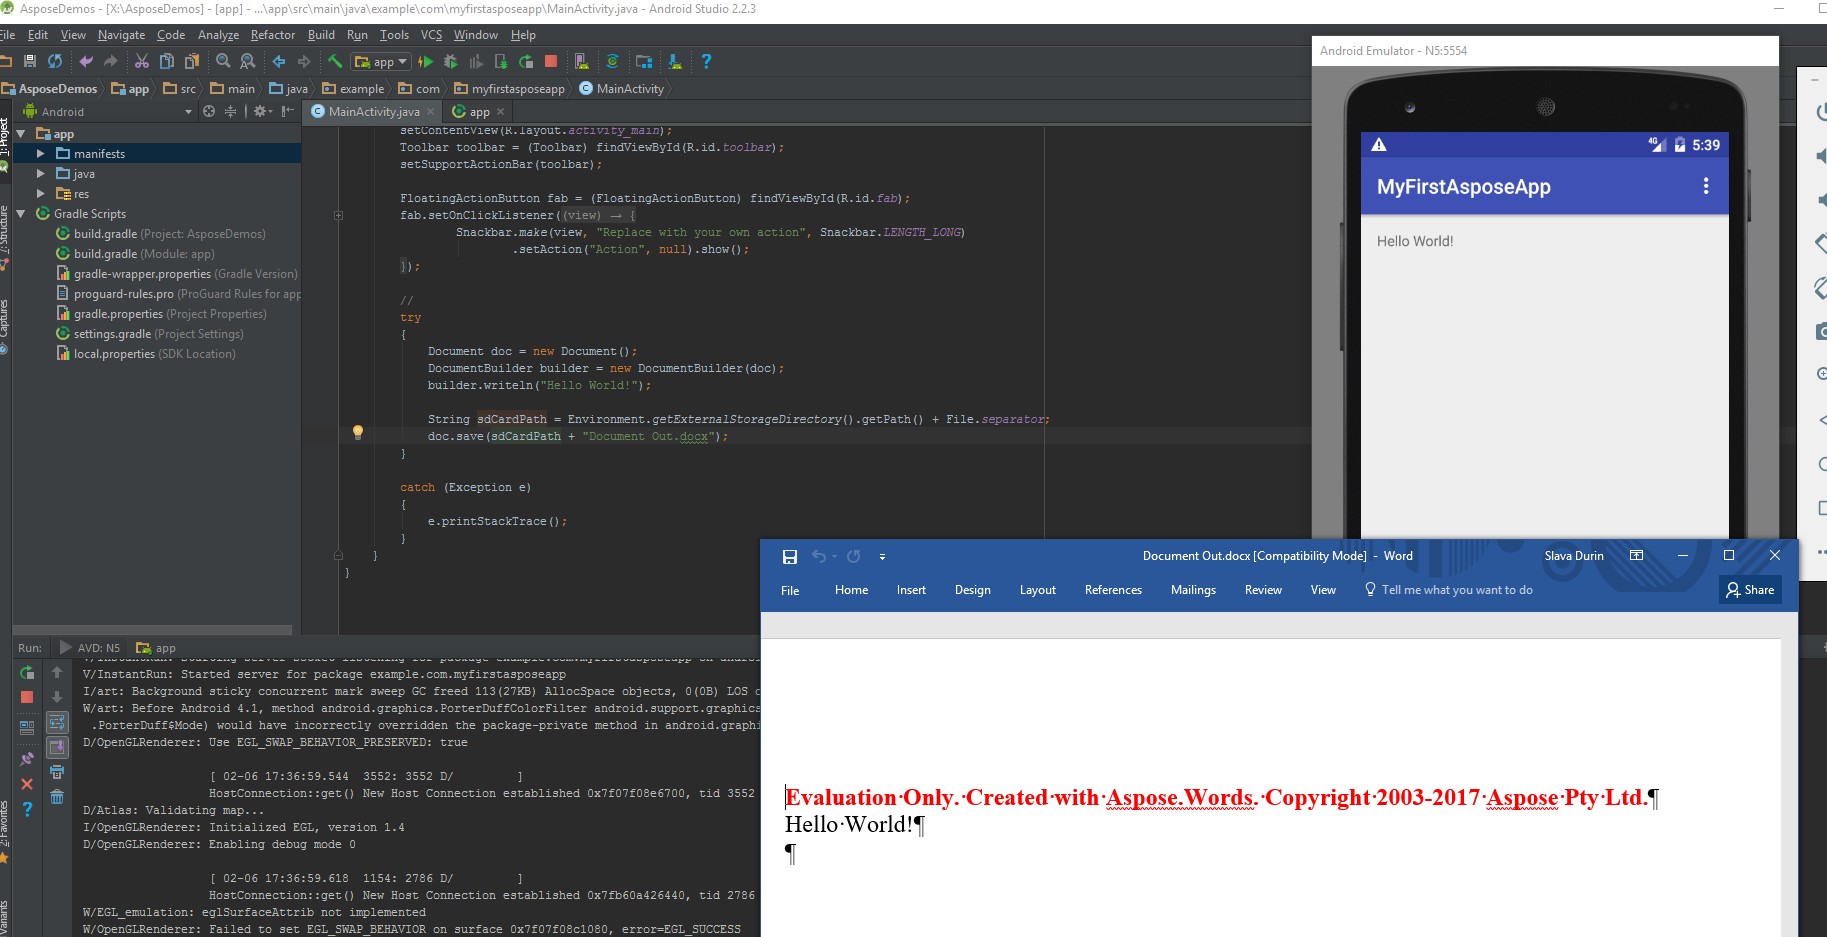Open Project panel gear settings dropdown
This screenshot has width=1827, height=937.
(x=263, y=111)
